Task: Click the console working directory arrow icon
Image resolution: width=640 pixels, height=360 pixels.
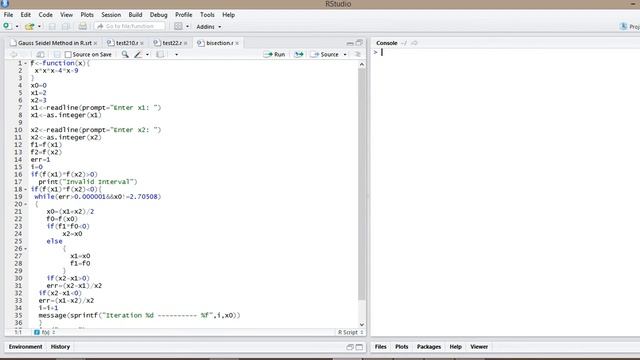Action: (x=414, y=43)
